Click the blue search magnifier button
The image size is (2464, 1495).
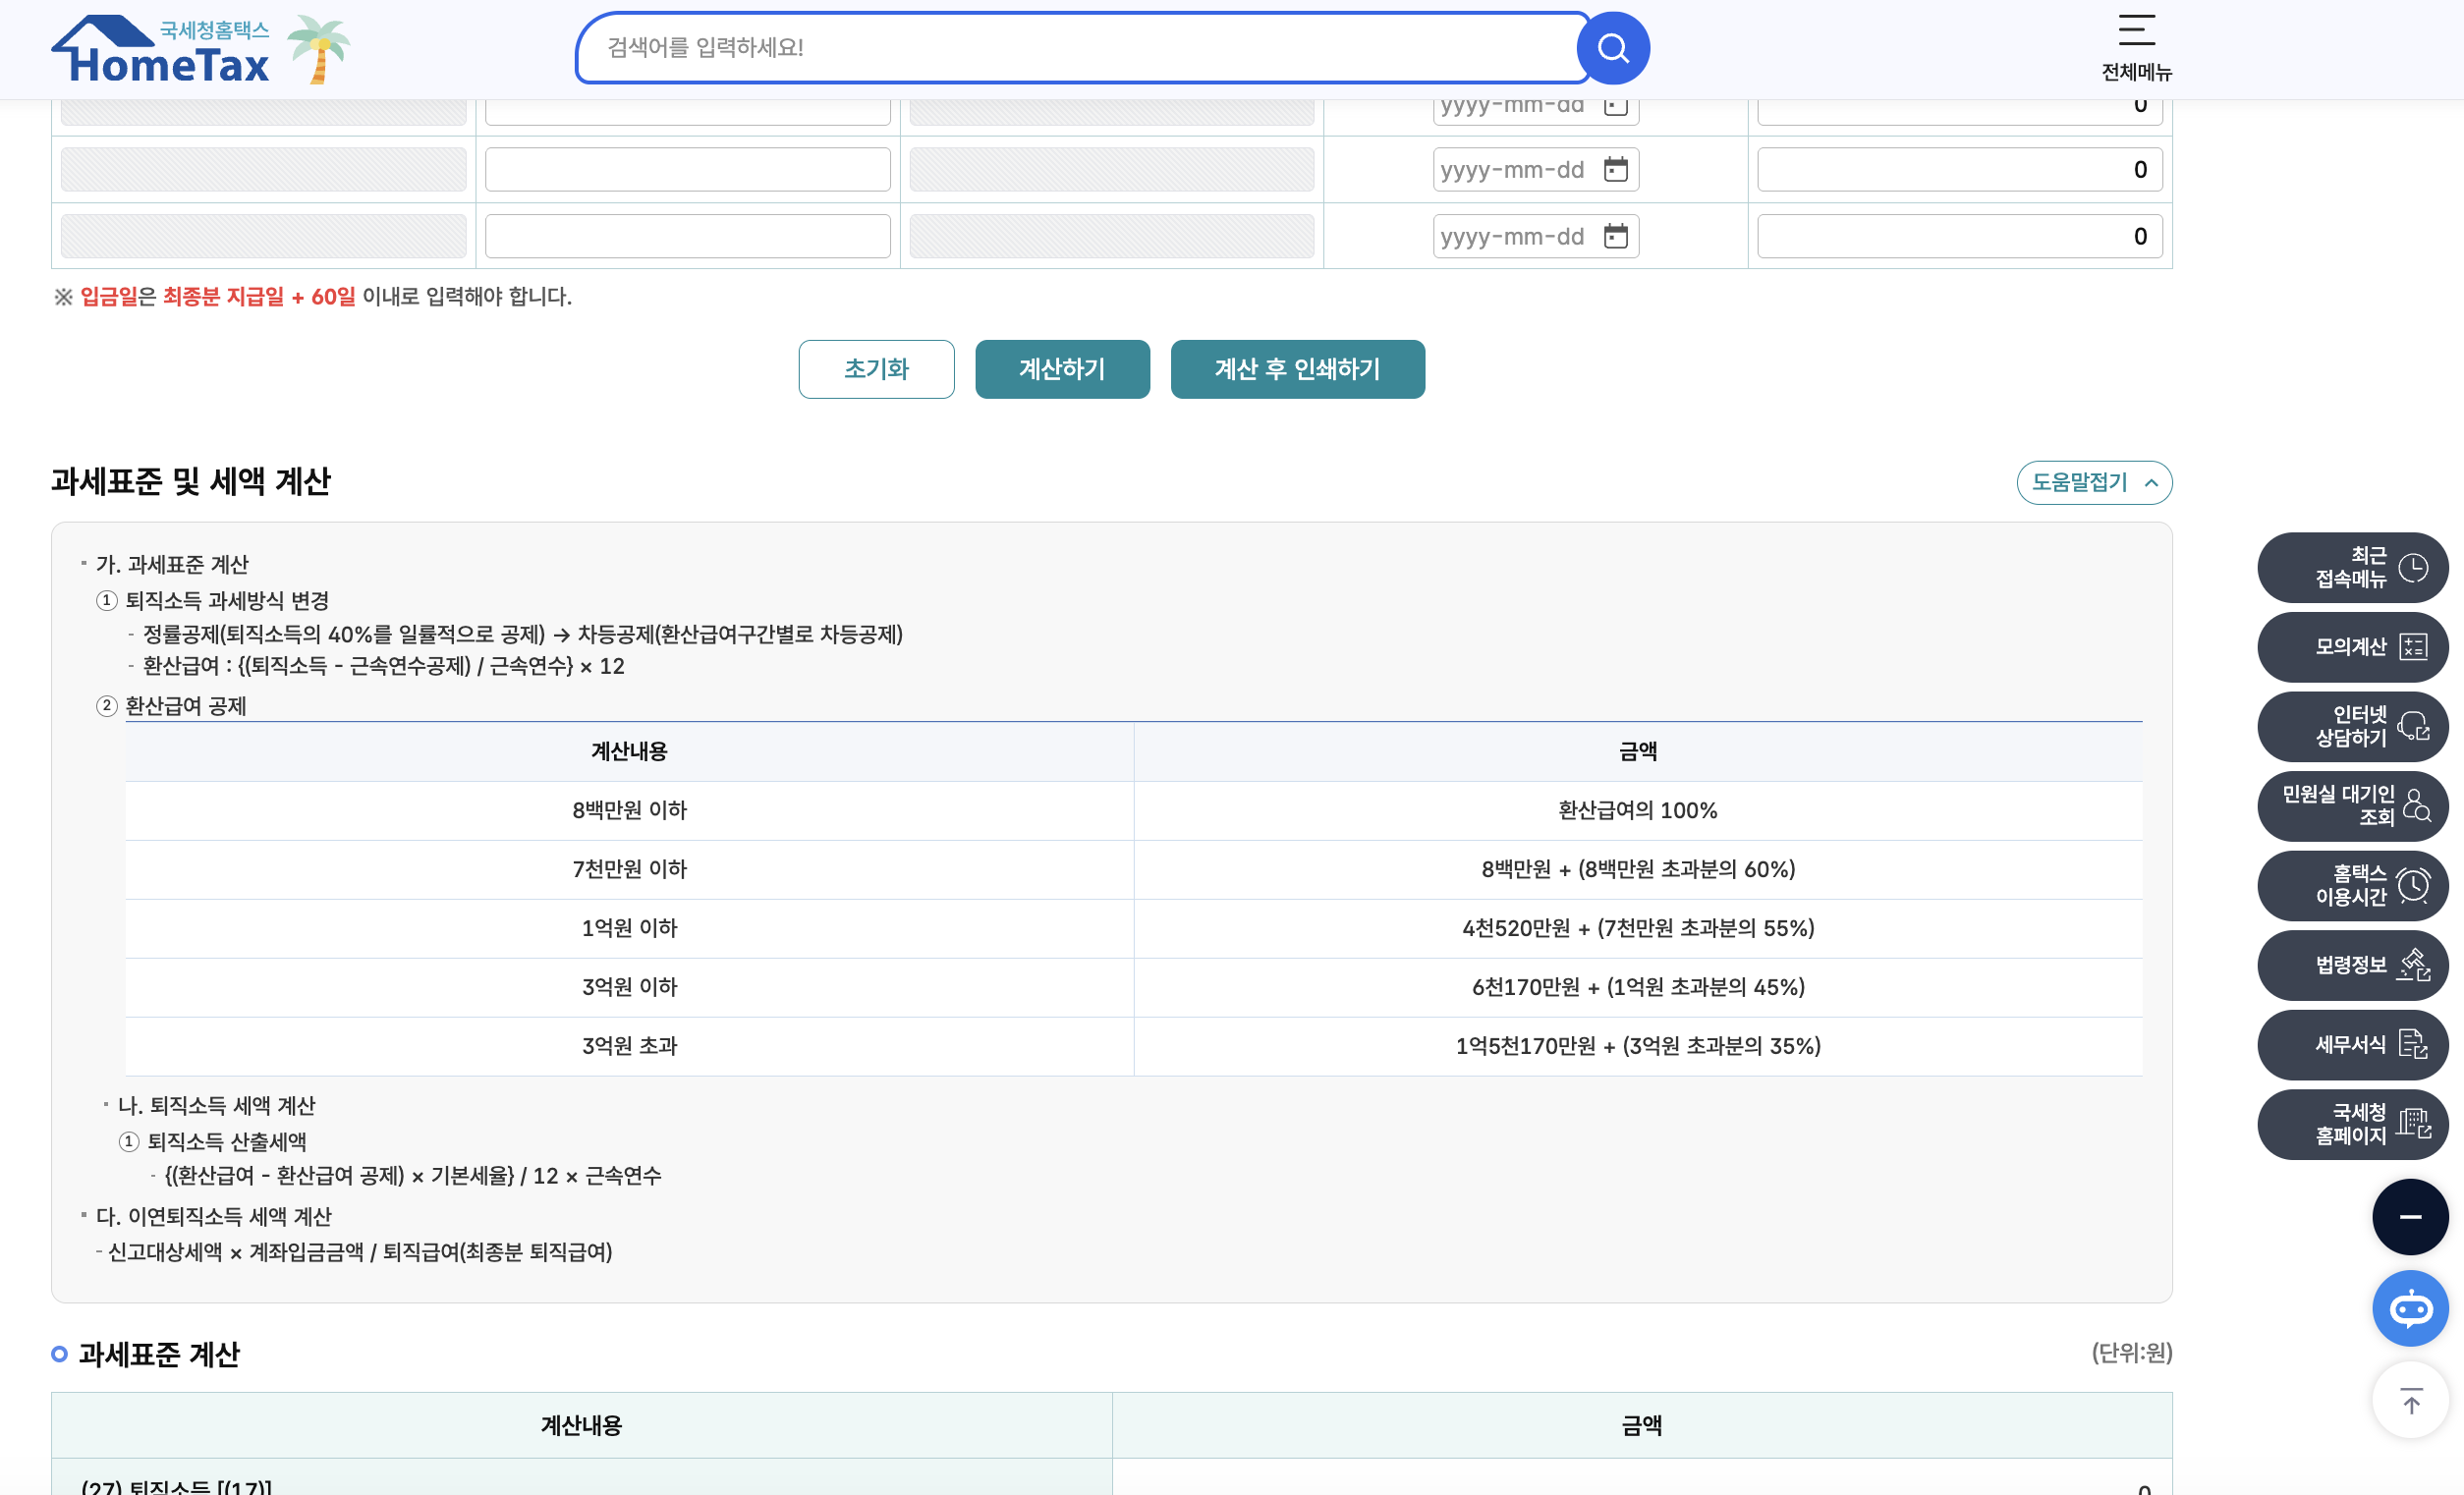coord(1612,48)
